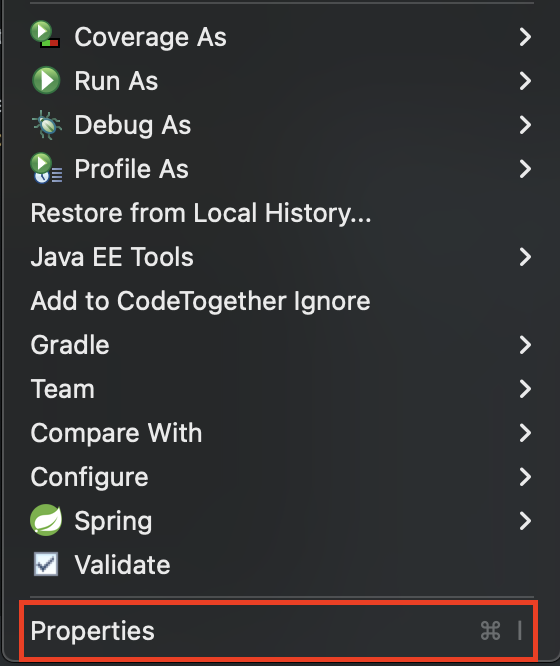
Task: Expand the Spring submenu arrow
Action: point(525,521)
